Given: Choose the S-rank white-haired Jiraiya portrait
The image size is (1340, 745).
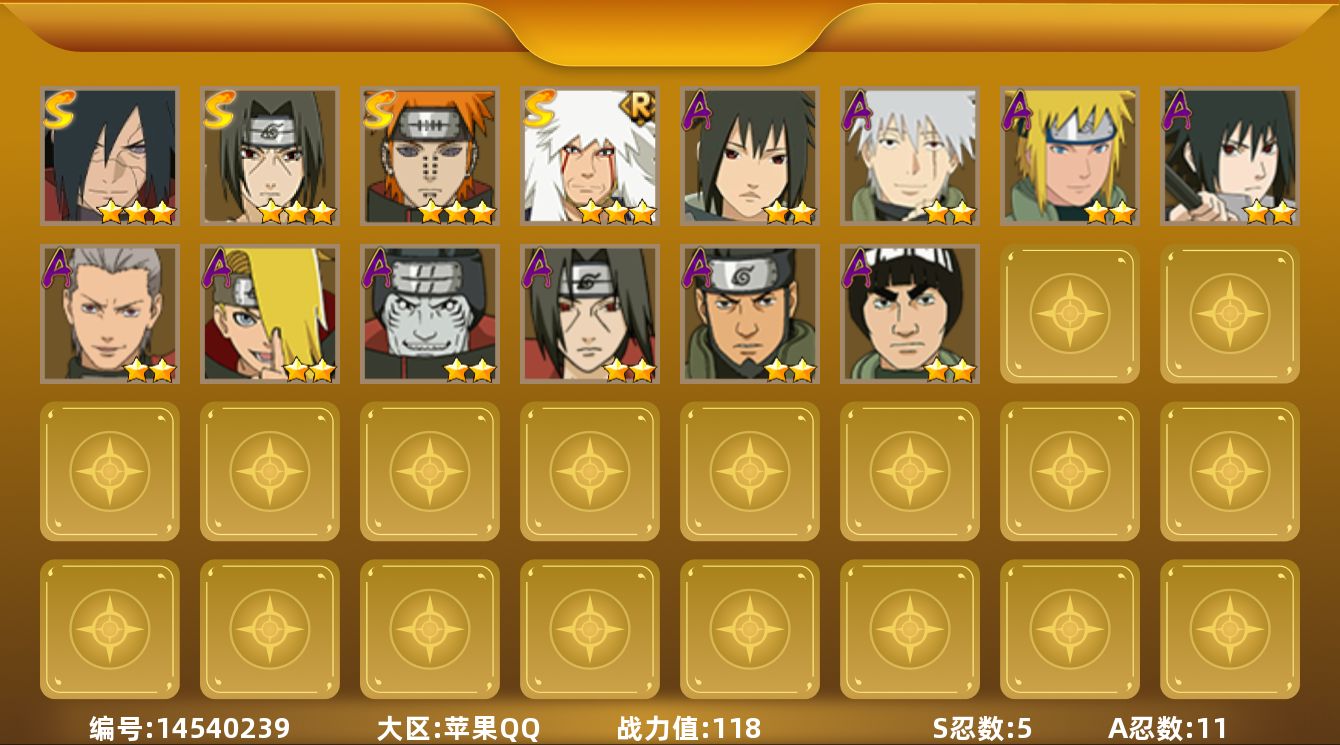Looking at the screenshot, I should click(x=590, y=156).
